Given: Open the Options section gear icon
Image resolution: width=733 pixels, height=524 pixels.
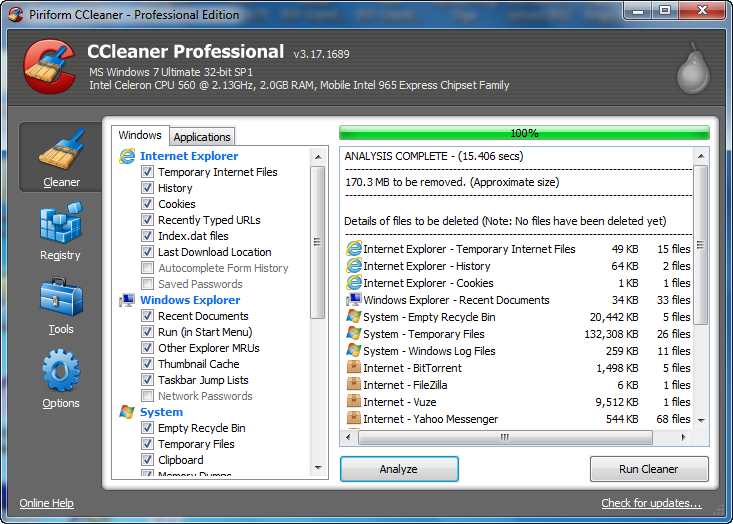Looking at the screenshot, I should [61, 370].
